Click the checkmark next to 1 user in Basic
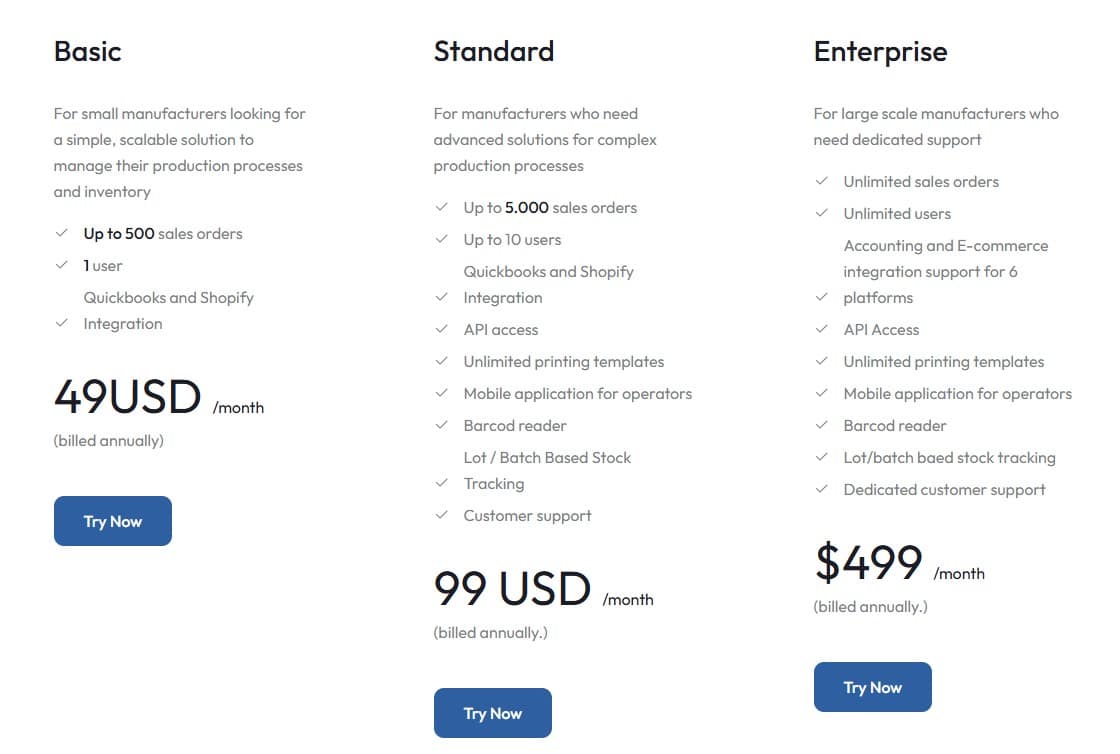This screenshot has width=1120, height=754. 62,265
